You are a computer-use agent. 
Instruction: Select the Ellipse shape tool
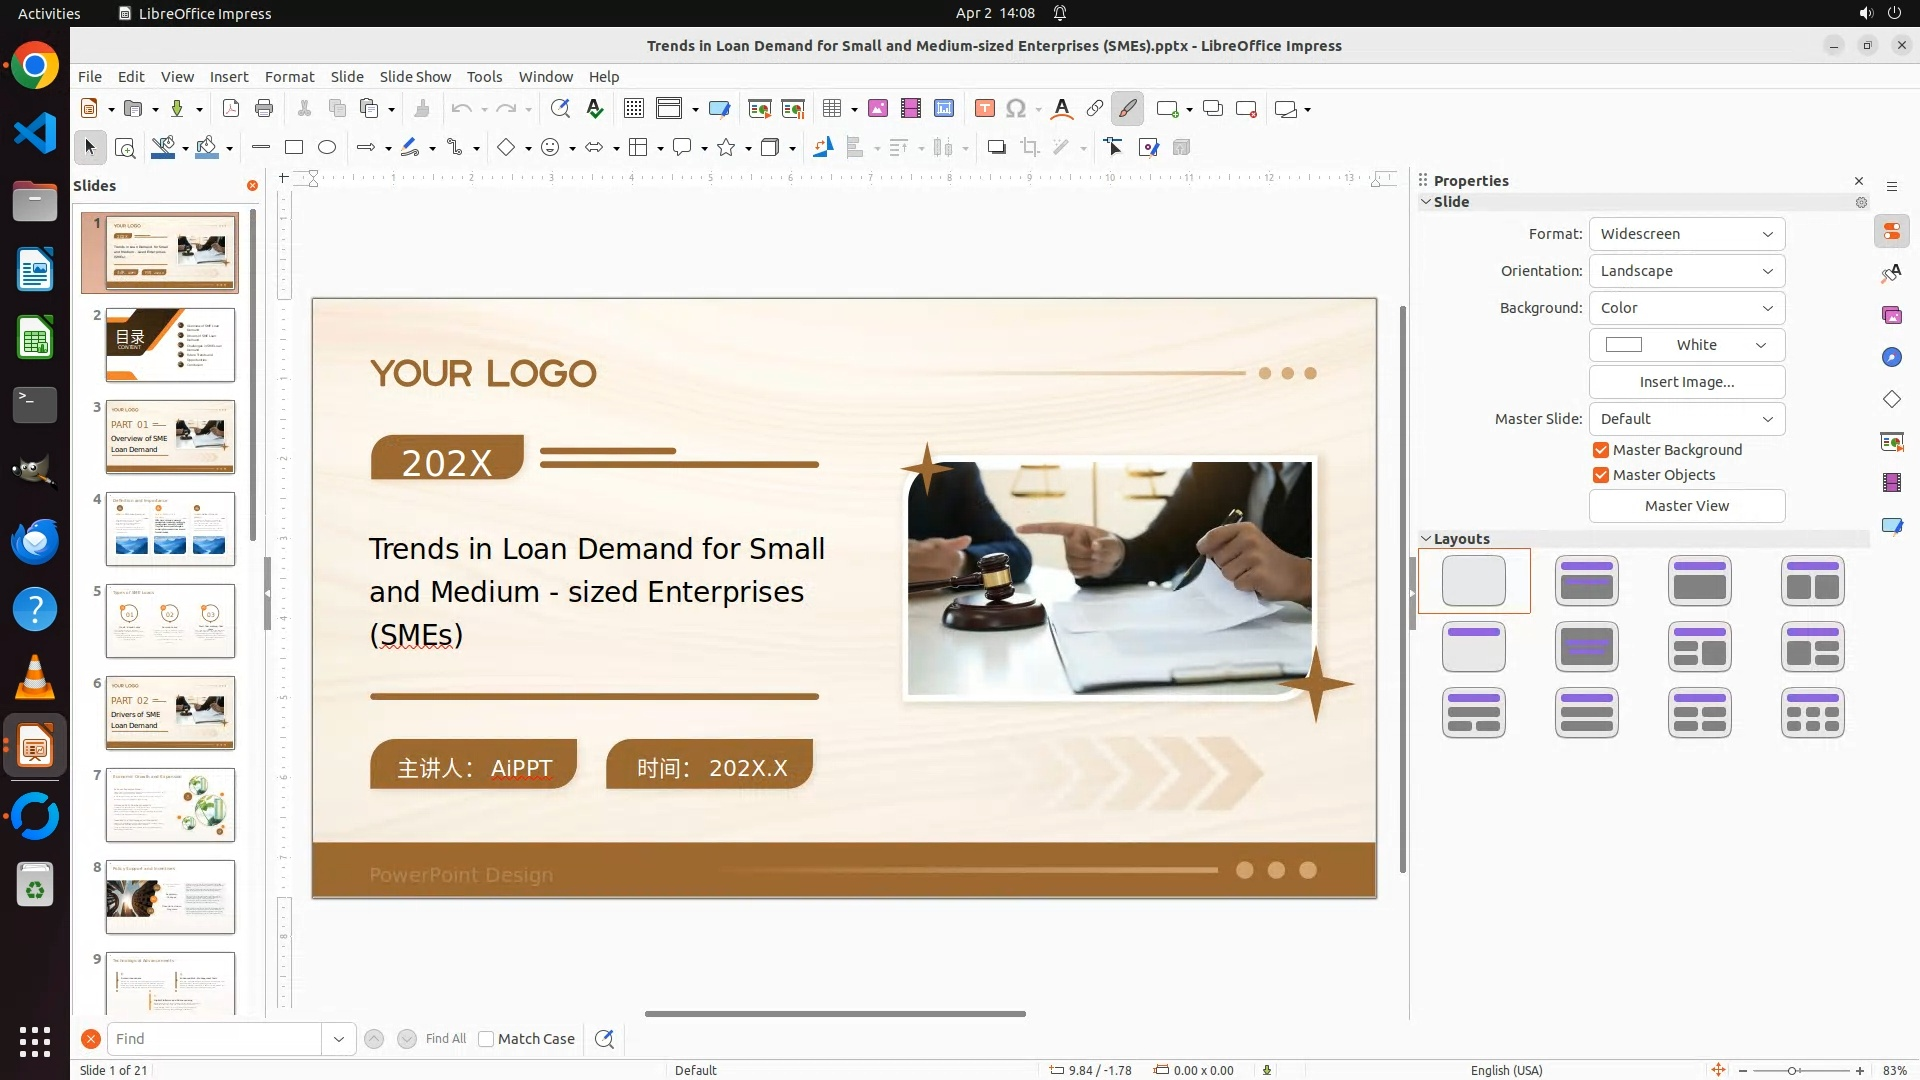coord(327,148)
